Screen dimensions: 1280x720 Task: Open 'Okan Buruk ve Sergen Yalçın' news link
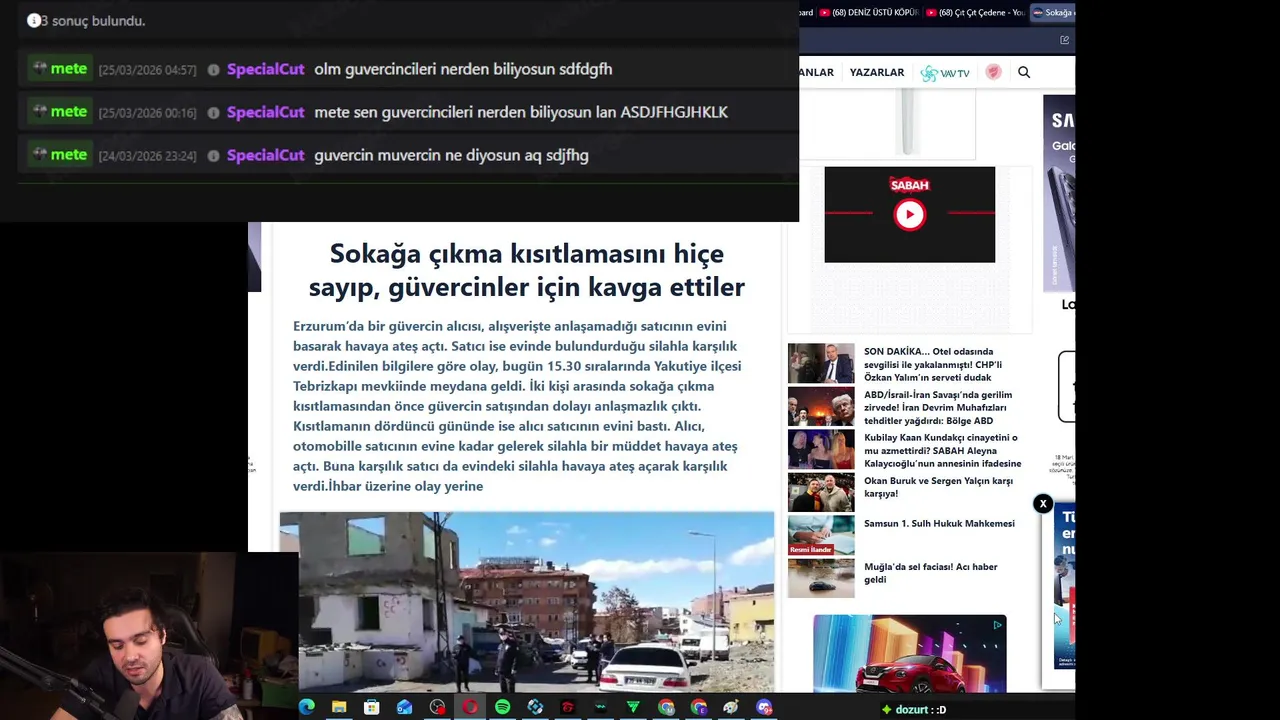click(x=938, y=487)
